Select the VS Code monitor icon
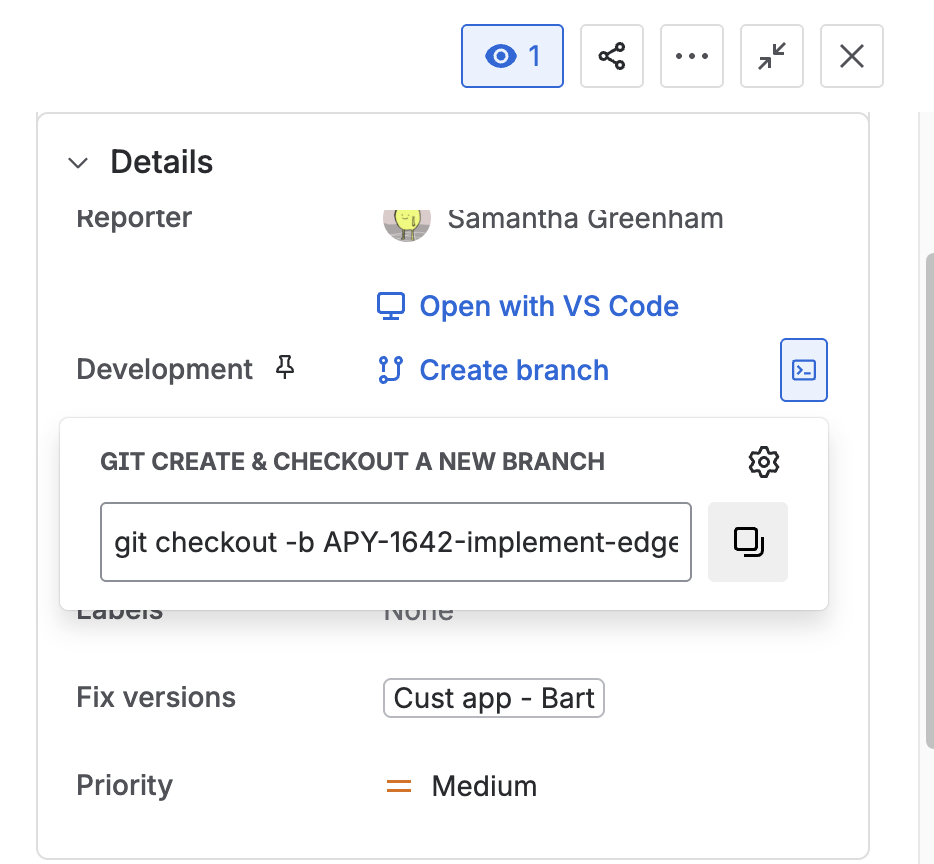 pos(391,306)
